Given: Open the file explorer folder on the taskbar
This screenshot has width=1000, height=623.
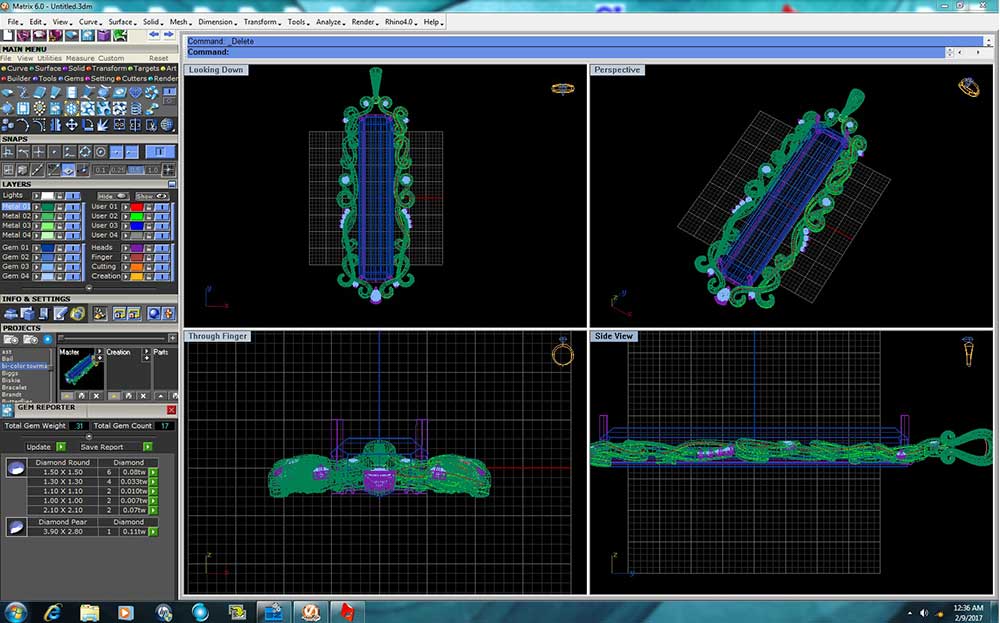Looking at the screenshot, I should tap(90, 613).
